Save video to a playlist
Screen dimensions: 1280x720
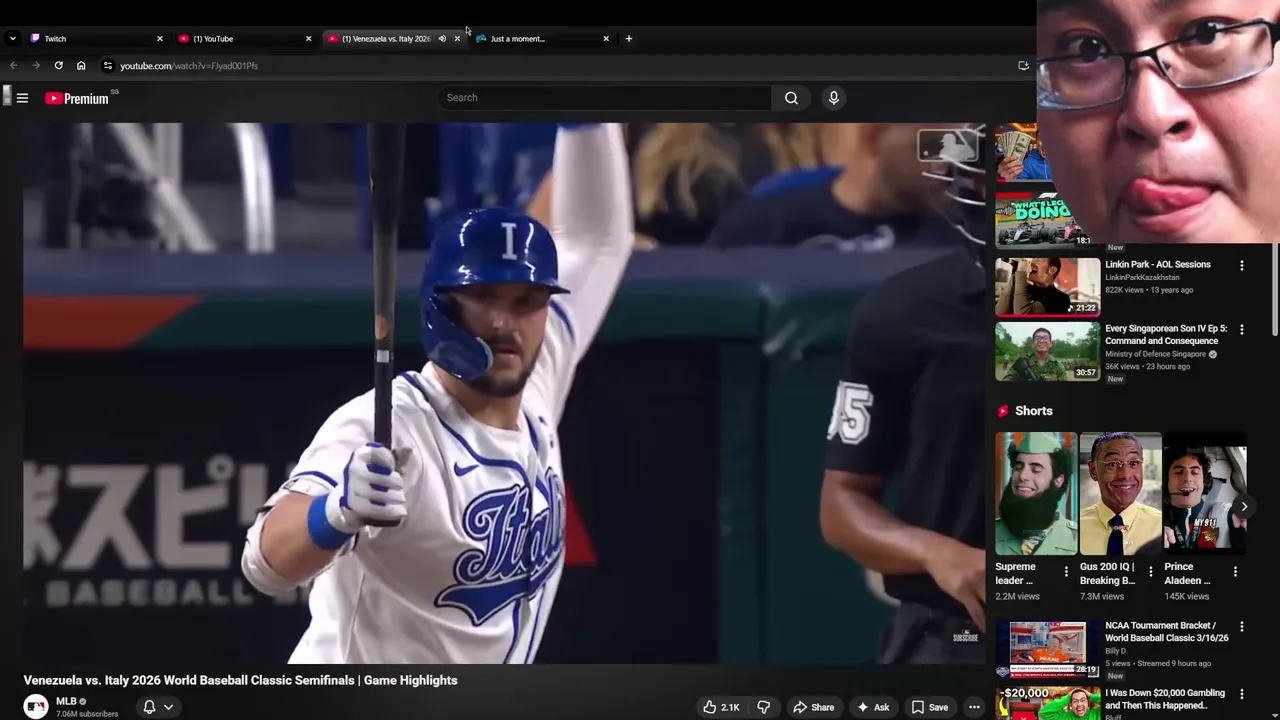pos(929,707)
